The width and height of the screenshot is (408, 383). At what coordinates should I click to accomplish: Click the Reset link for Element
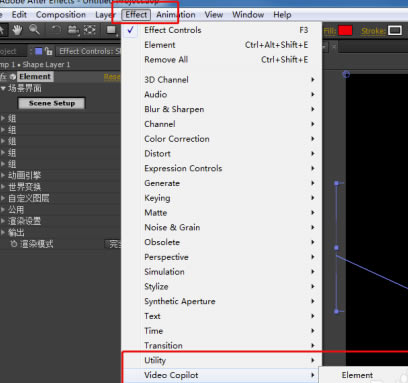(112, 77)
